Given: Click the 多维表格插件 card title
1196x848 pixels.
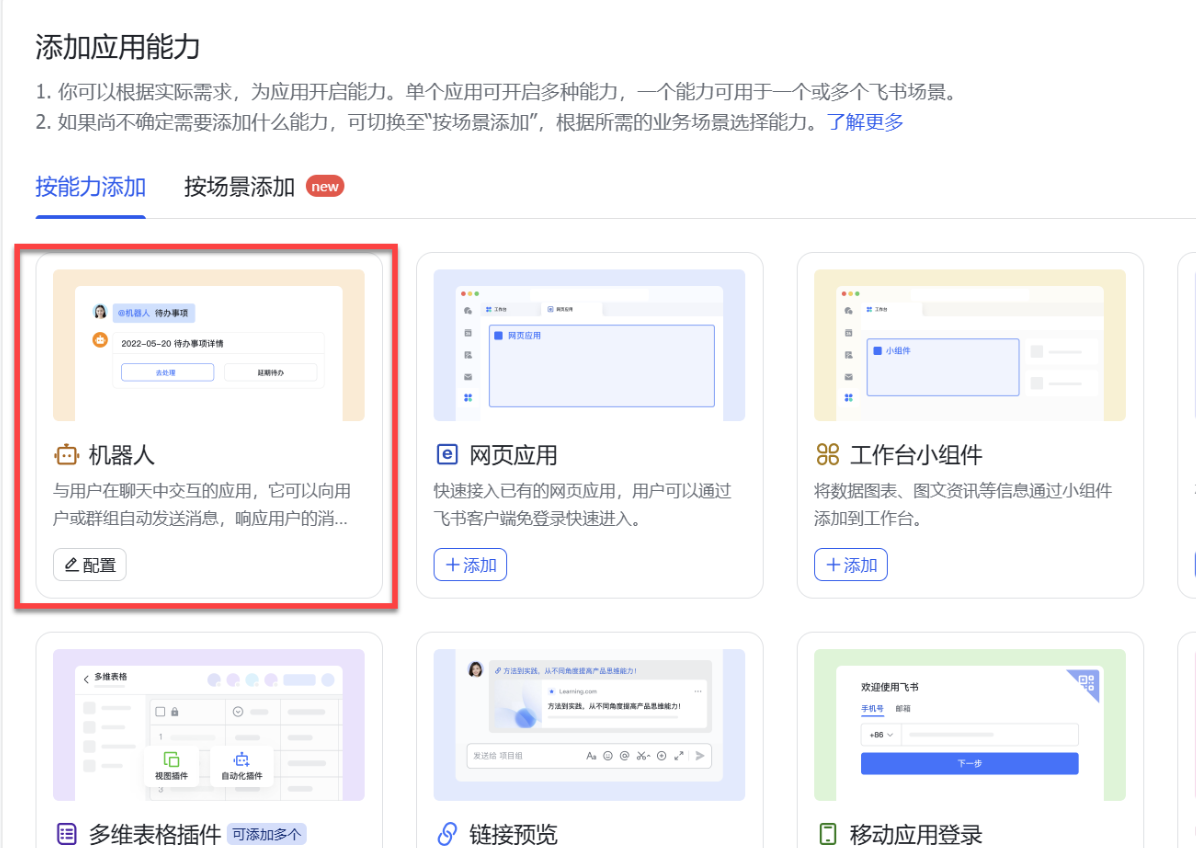Looking at the screenshot, I should pos(155,834).
